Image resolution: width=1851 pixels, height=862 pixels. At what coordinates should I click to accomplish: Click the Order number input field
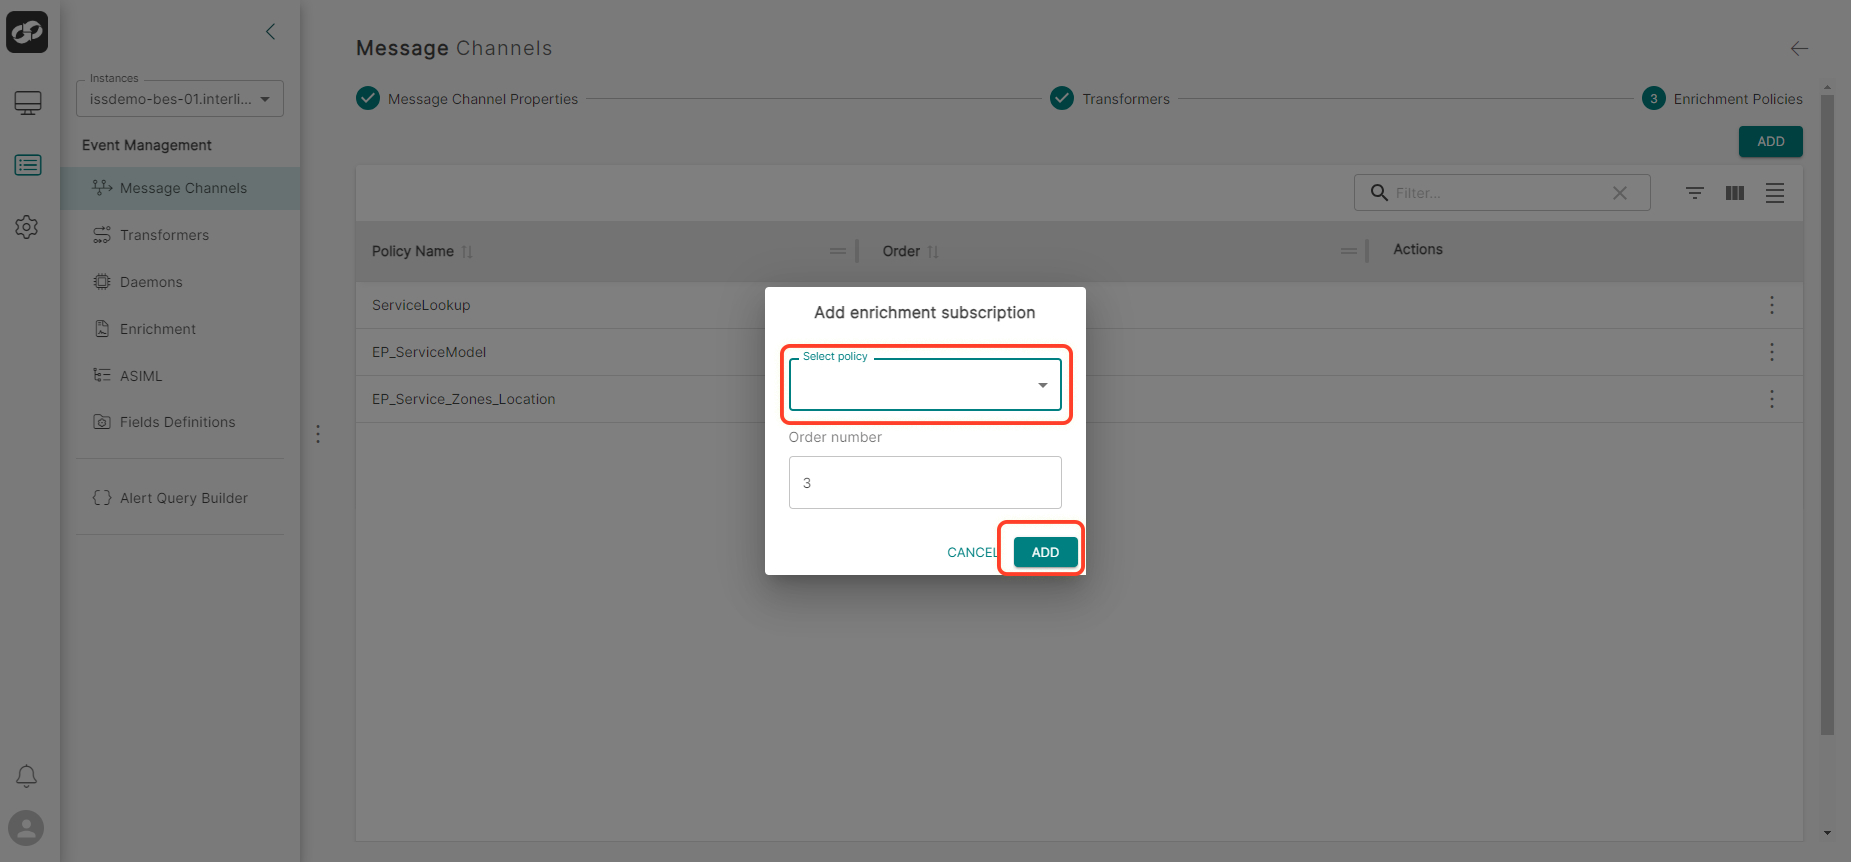925,483
